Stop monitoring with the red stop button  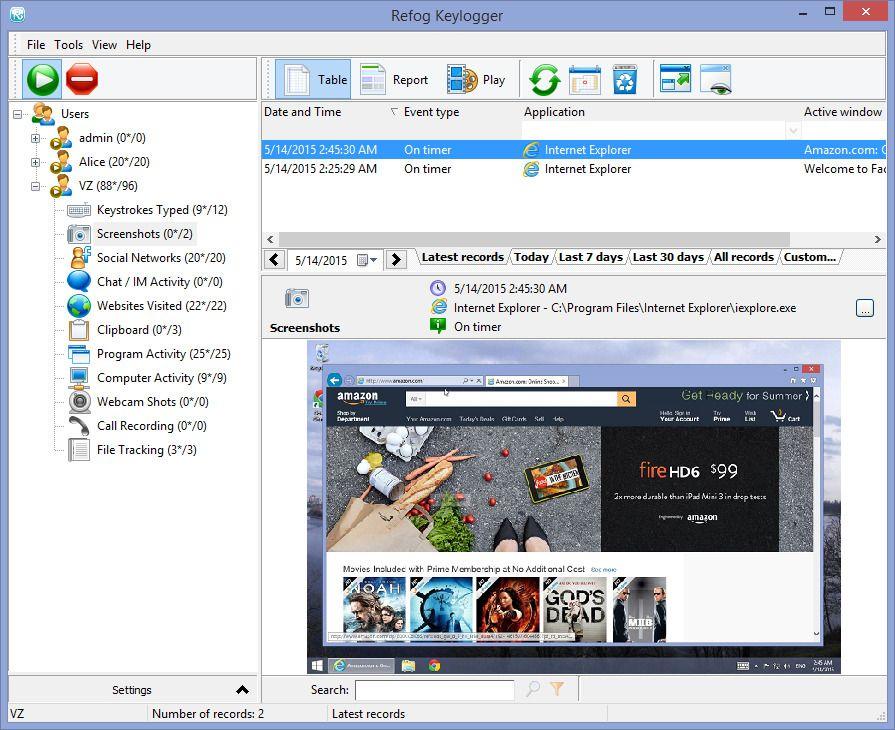pyautogui.click(x=82, y=79)
